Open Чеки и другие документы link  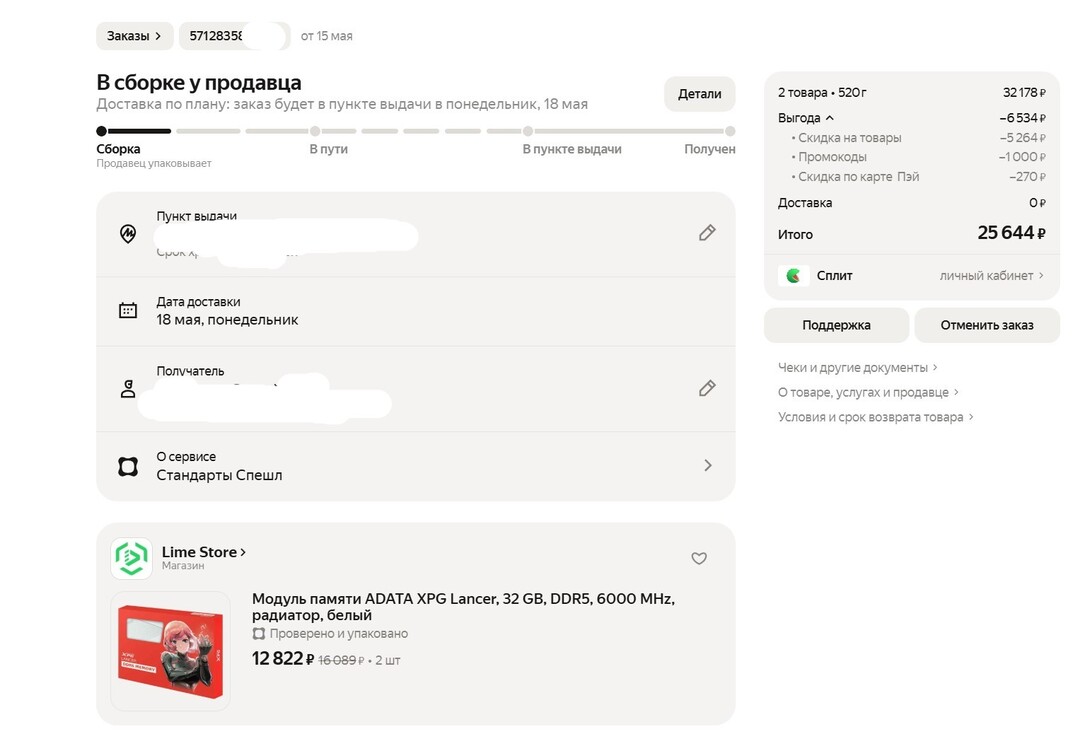tap(858, 368)
